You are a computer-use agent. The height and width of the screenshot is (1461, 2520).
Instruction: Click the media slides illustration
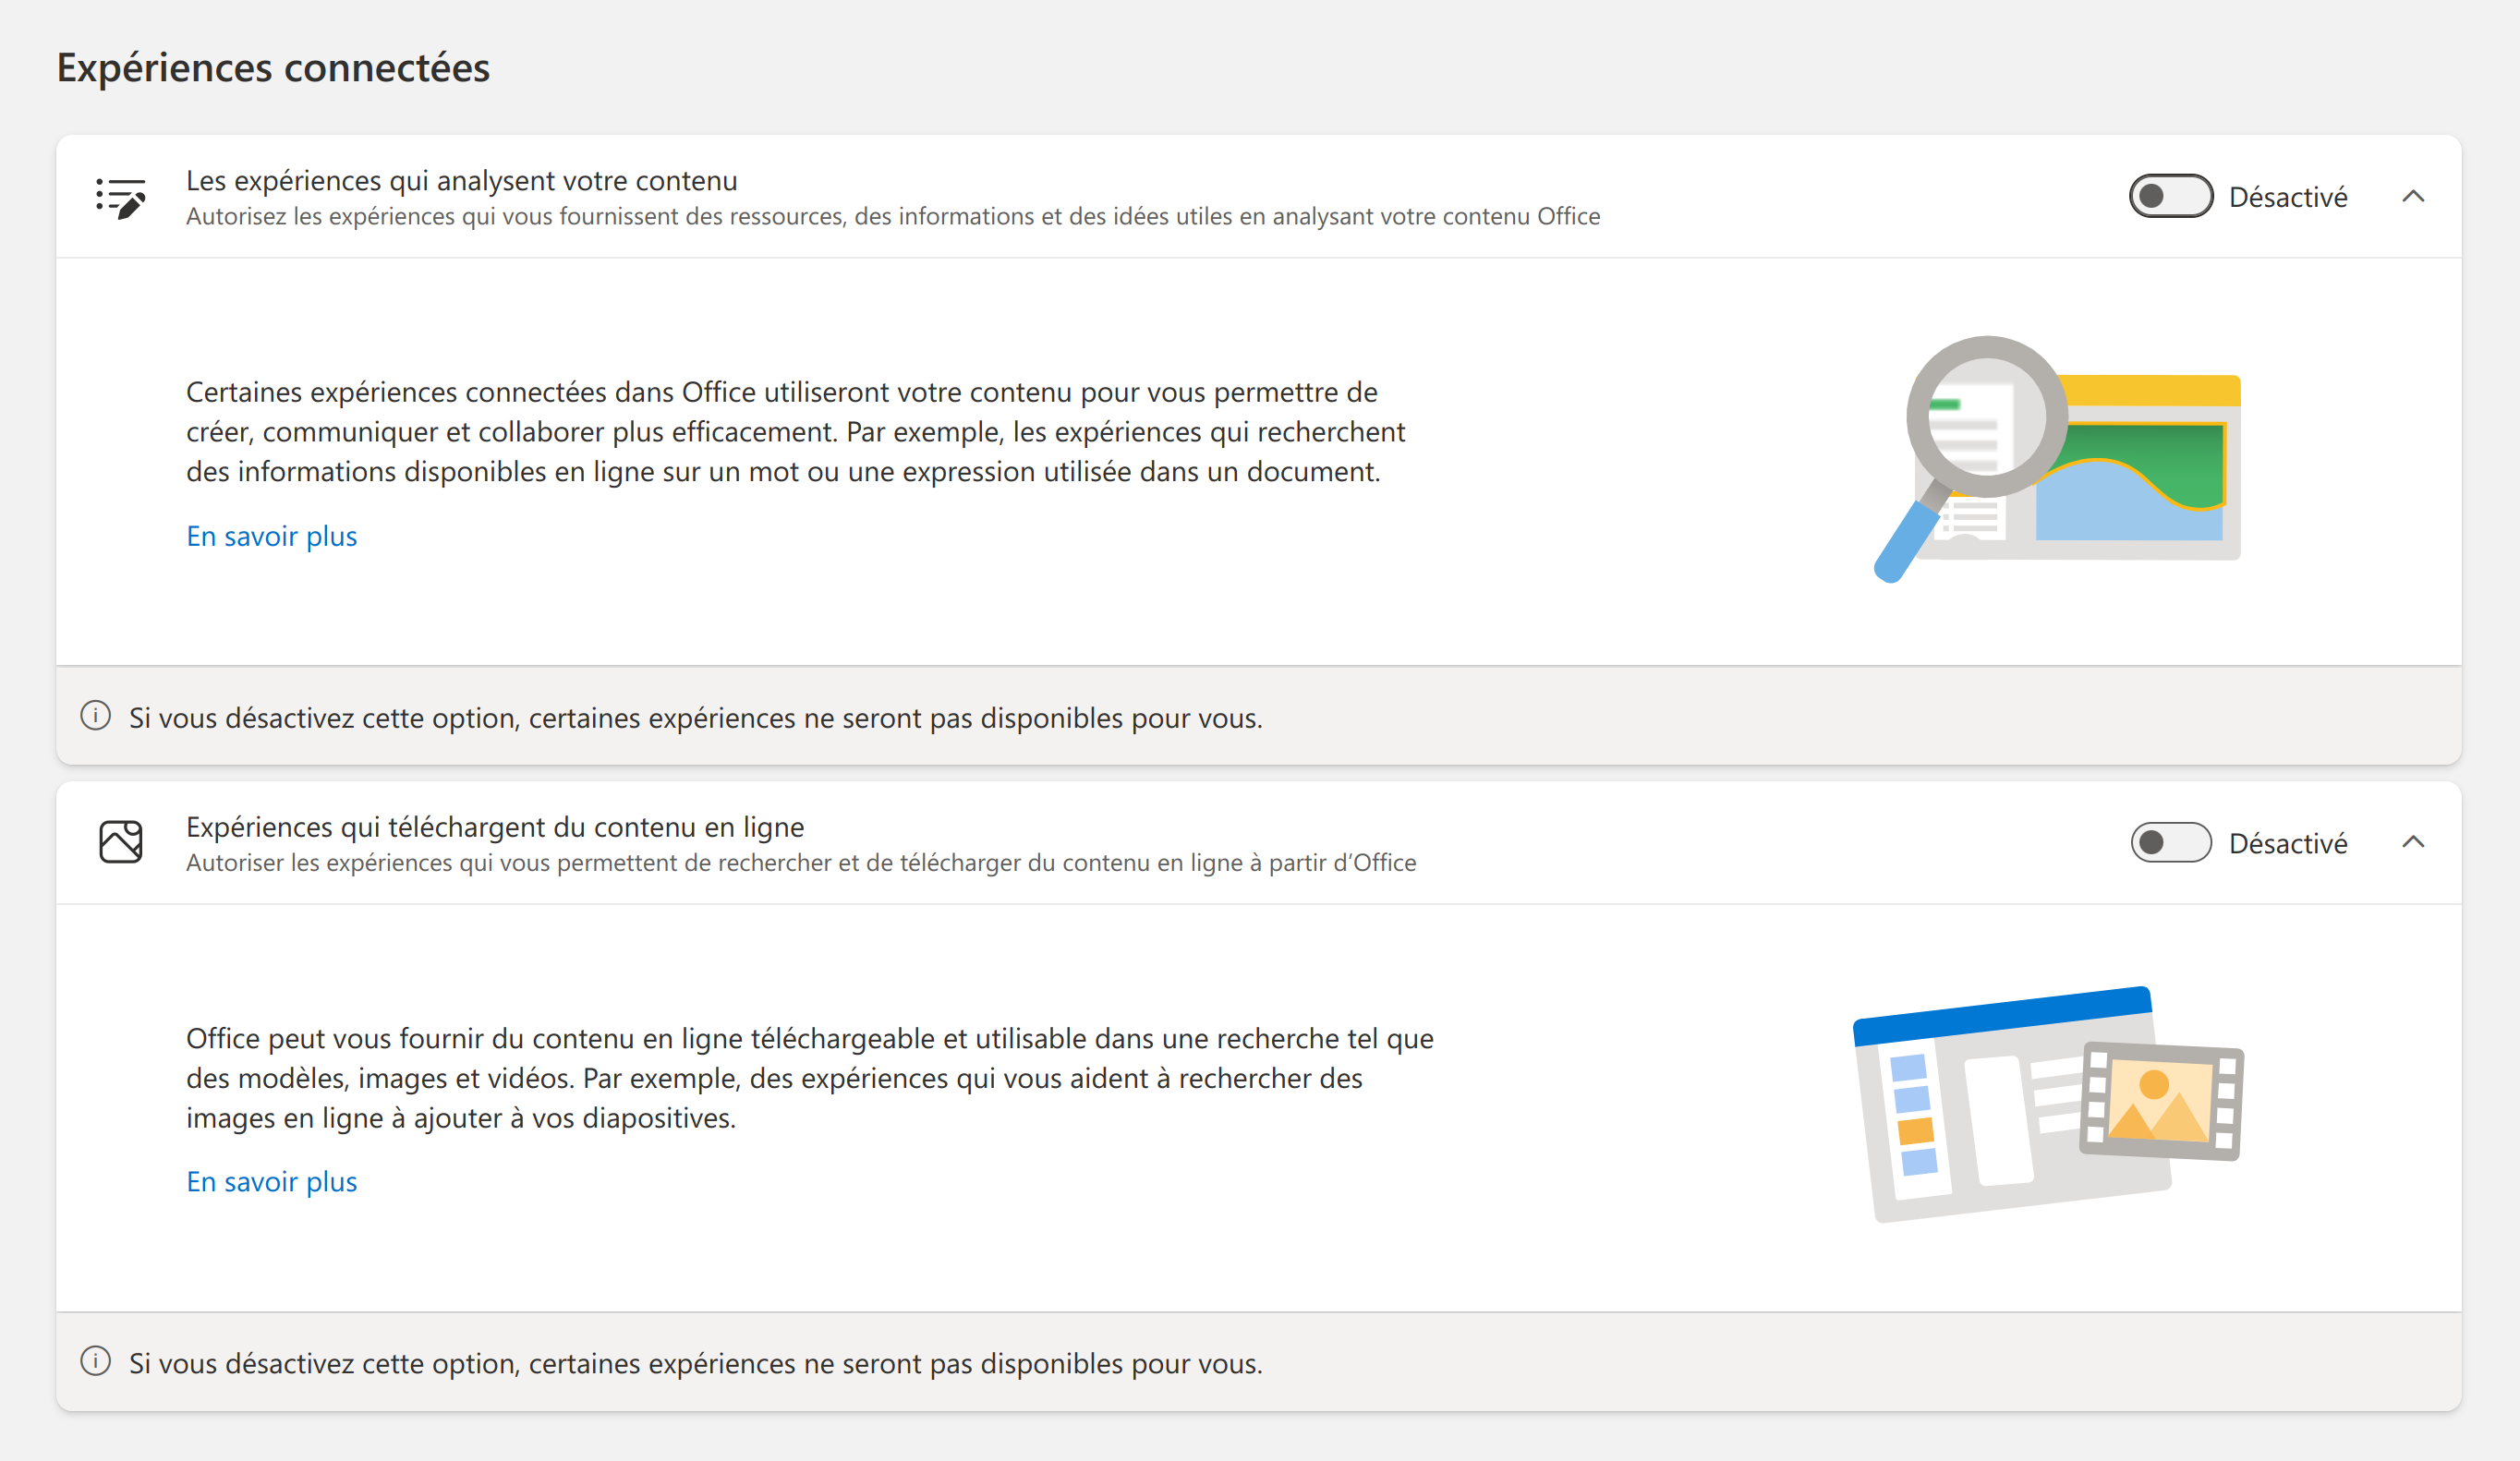tap(2048, 1104)
